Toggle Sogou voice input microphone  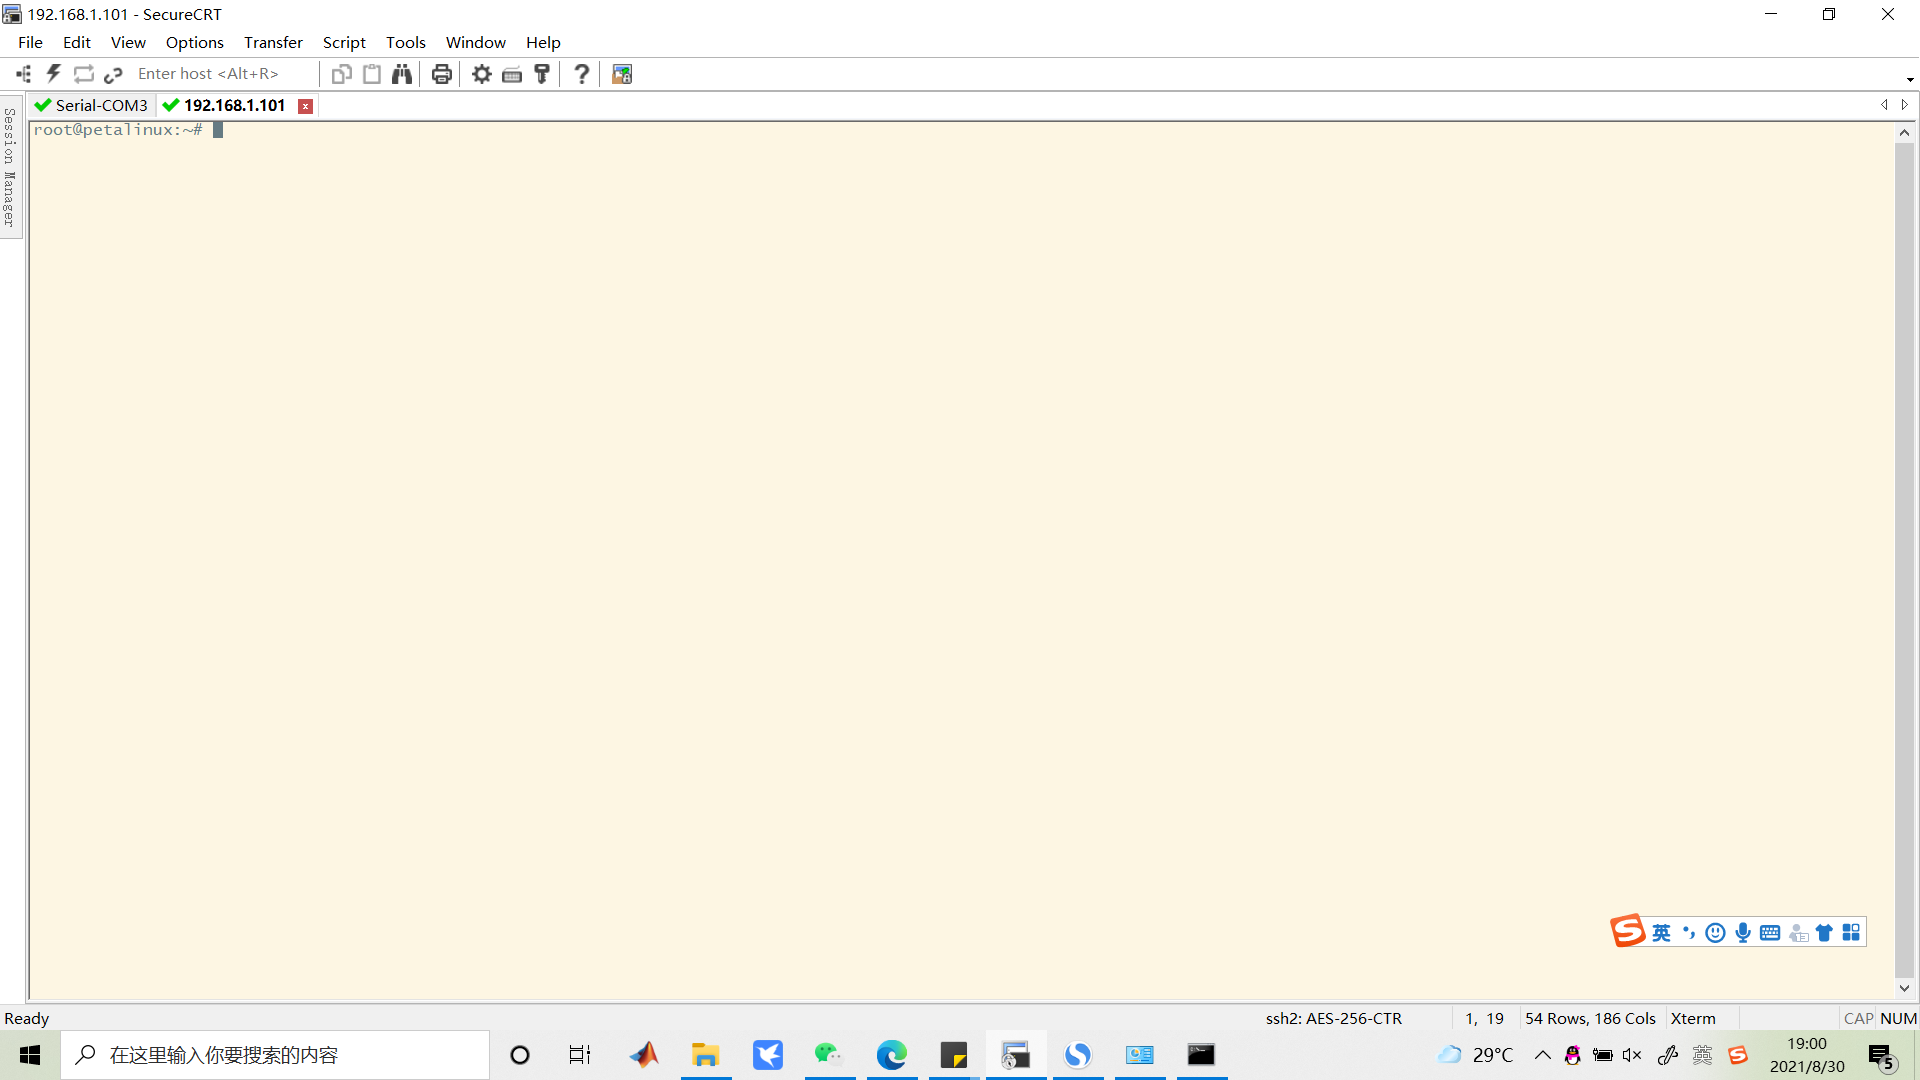click(1743, 933)
